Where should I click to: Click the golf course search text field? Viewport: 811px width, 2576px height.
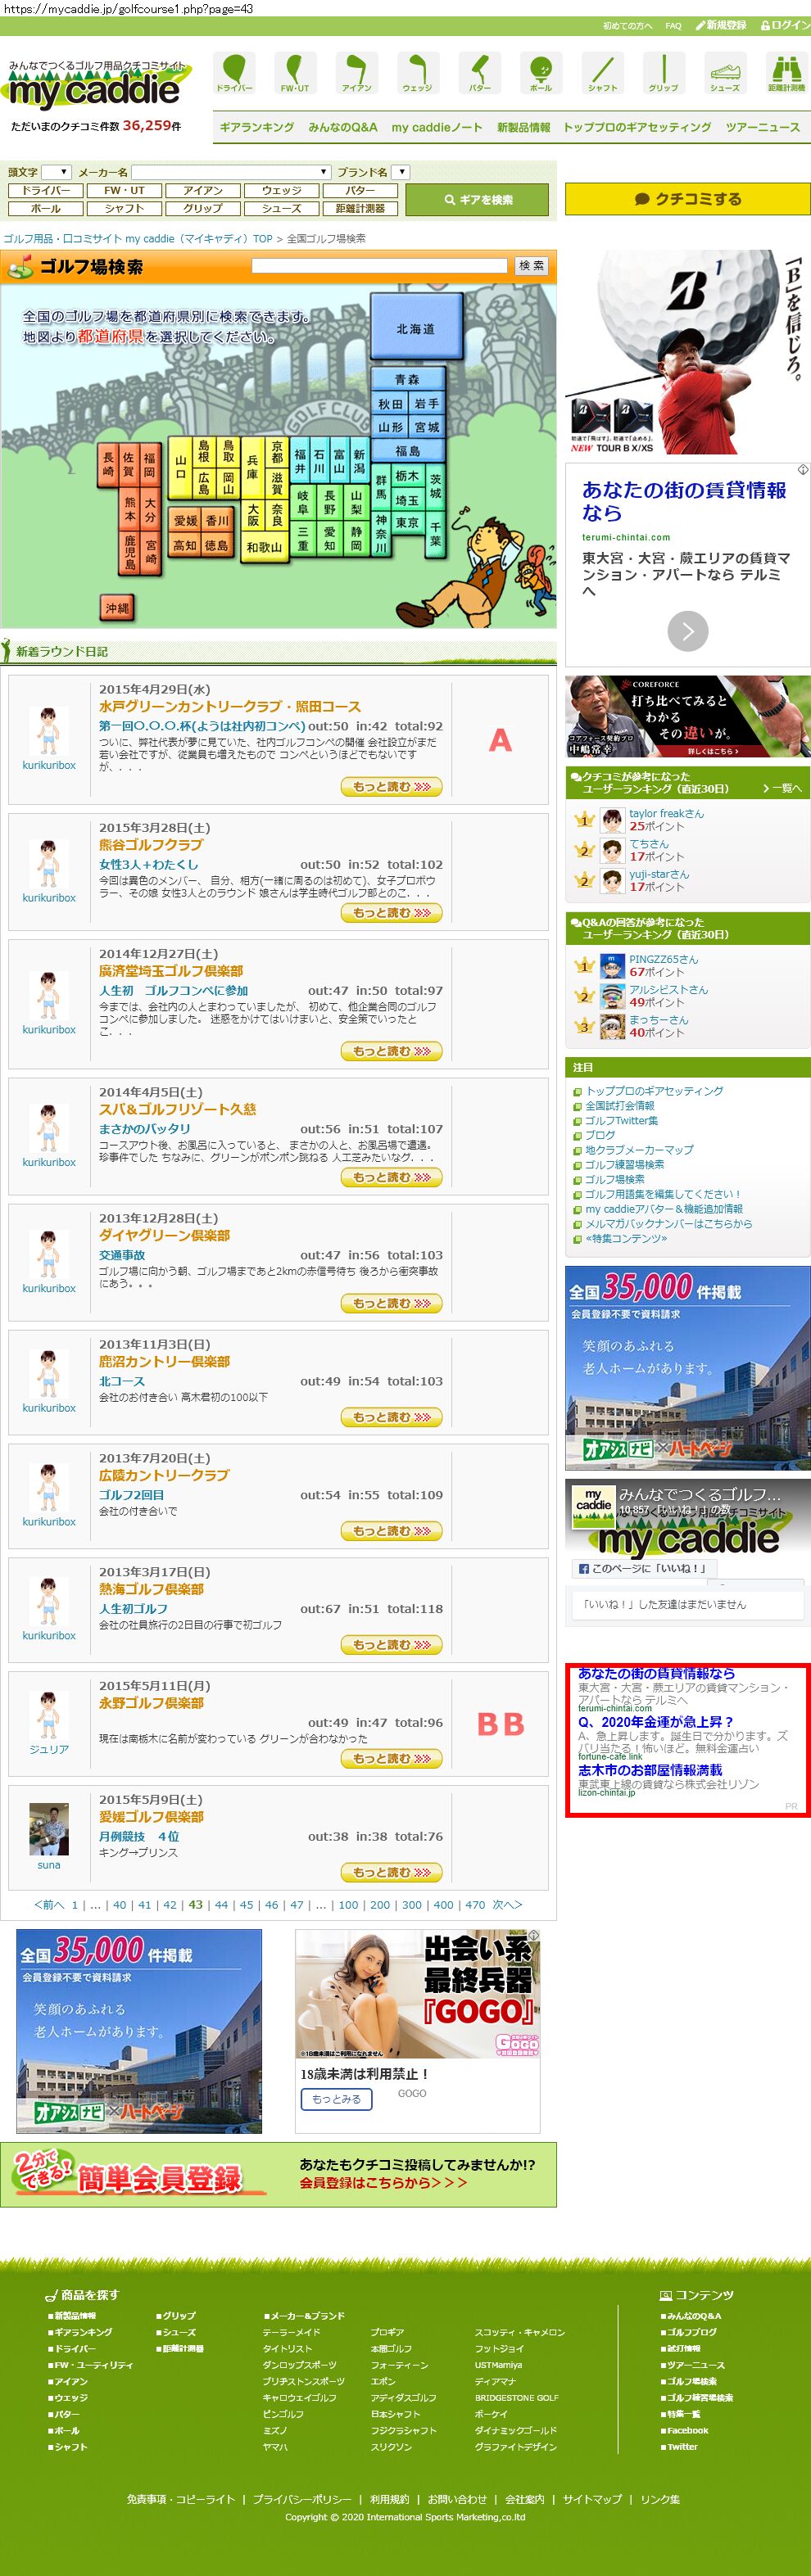pos(379,266)
